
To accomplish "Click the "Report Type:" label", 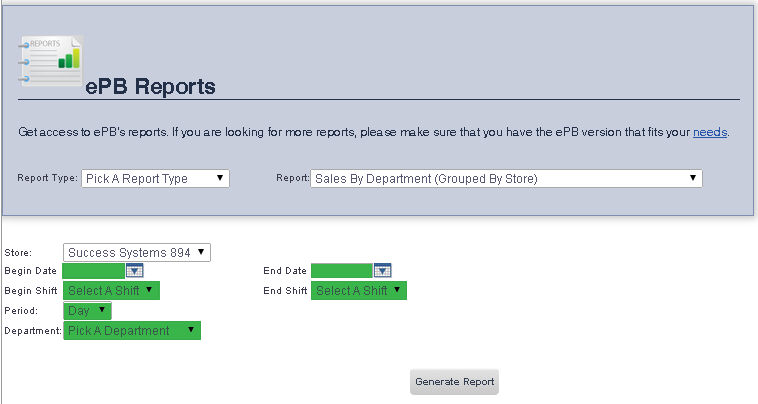I will coord(47,179).
